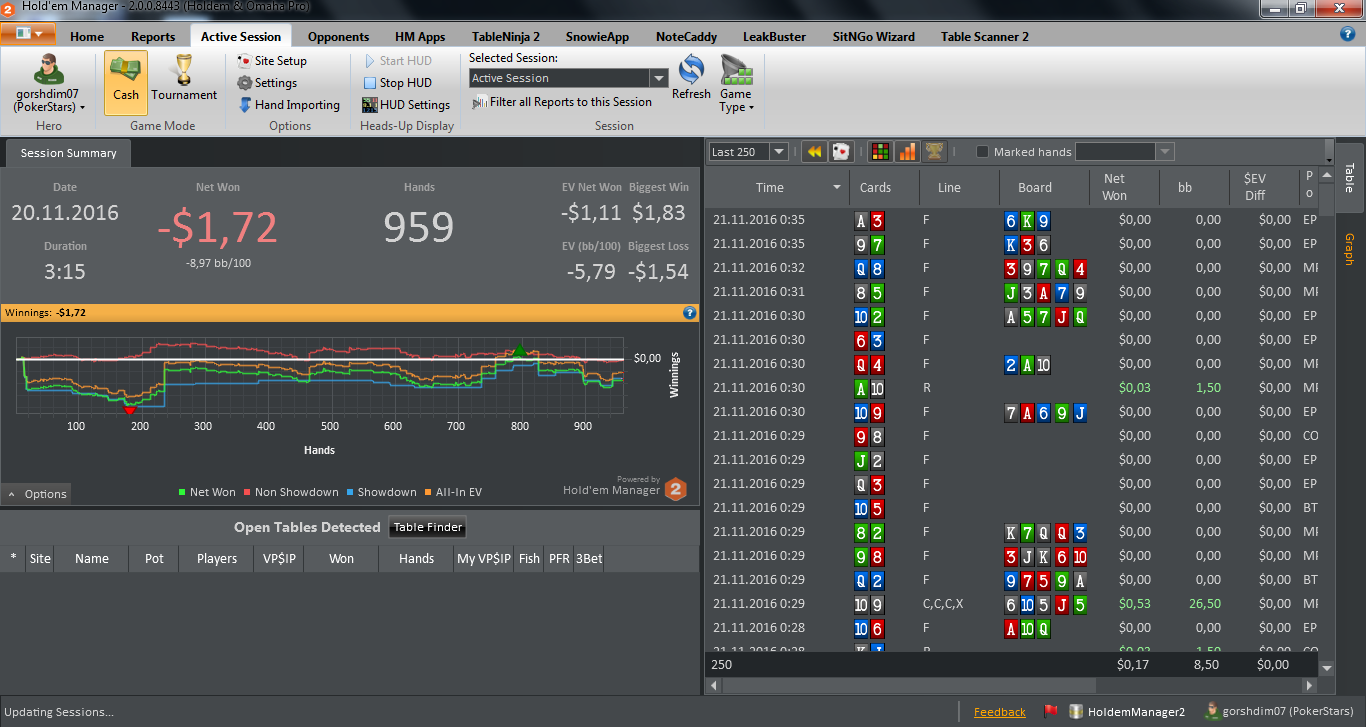Click the gorshdim07 hero avatar icon
This screenshot has height=727, width=1366.
48,69
